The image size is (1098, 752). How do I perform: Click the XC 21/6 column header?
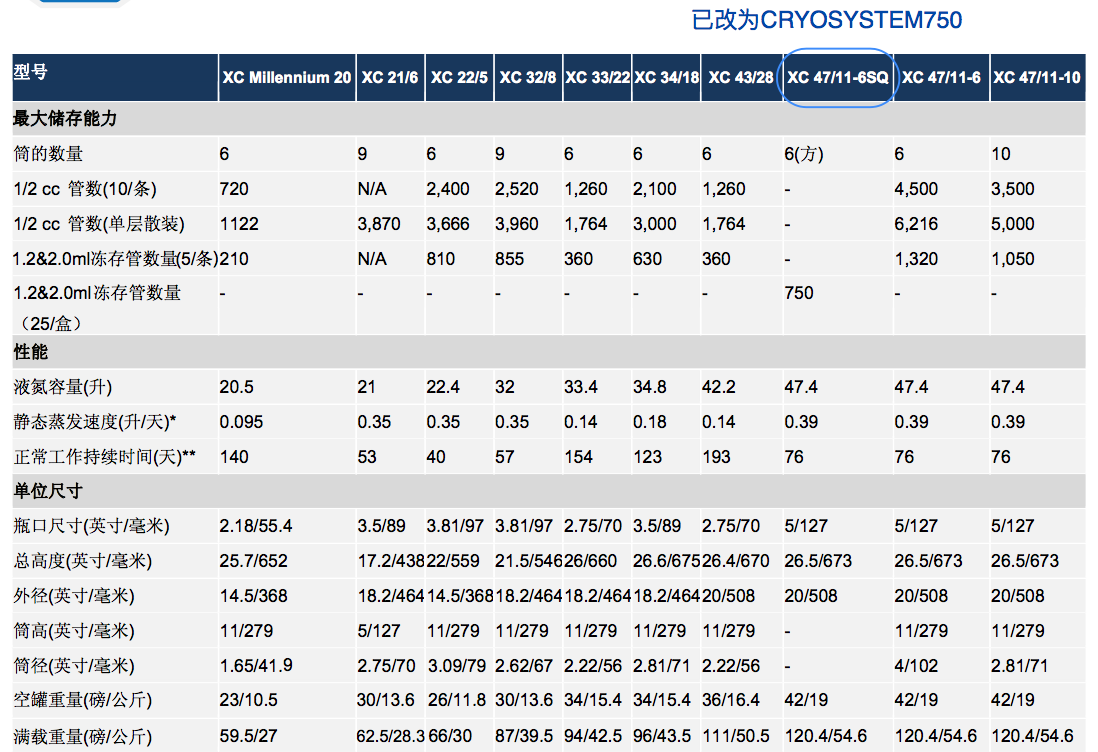390,78
